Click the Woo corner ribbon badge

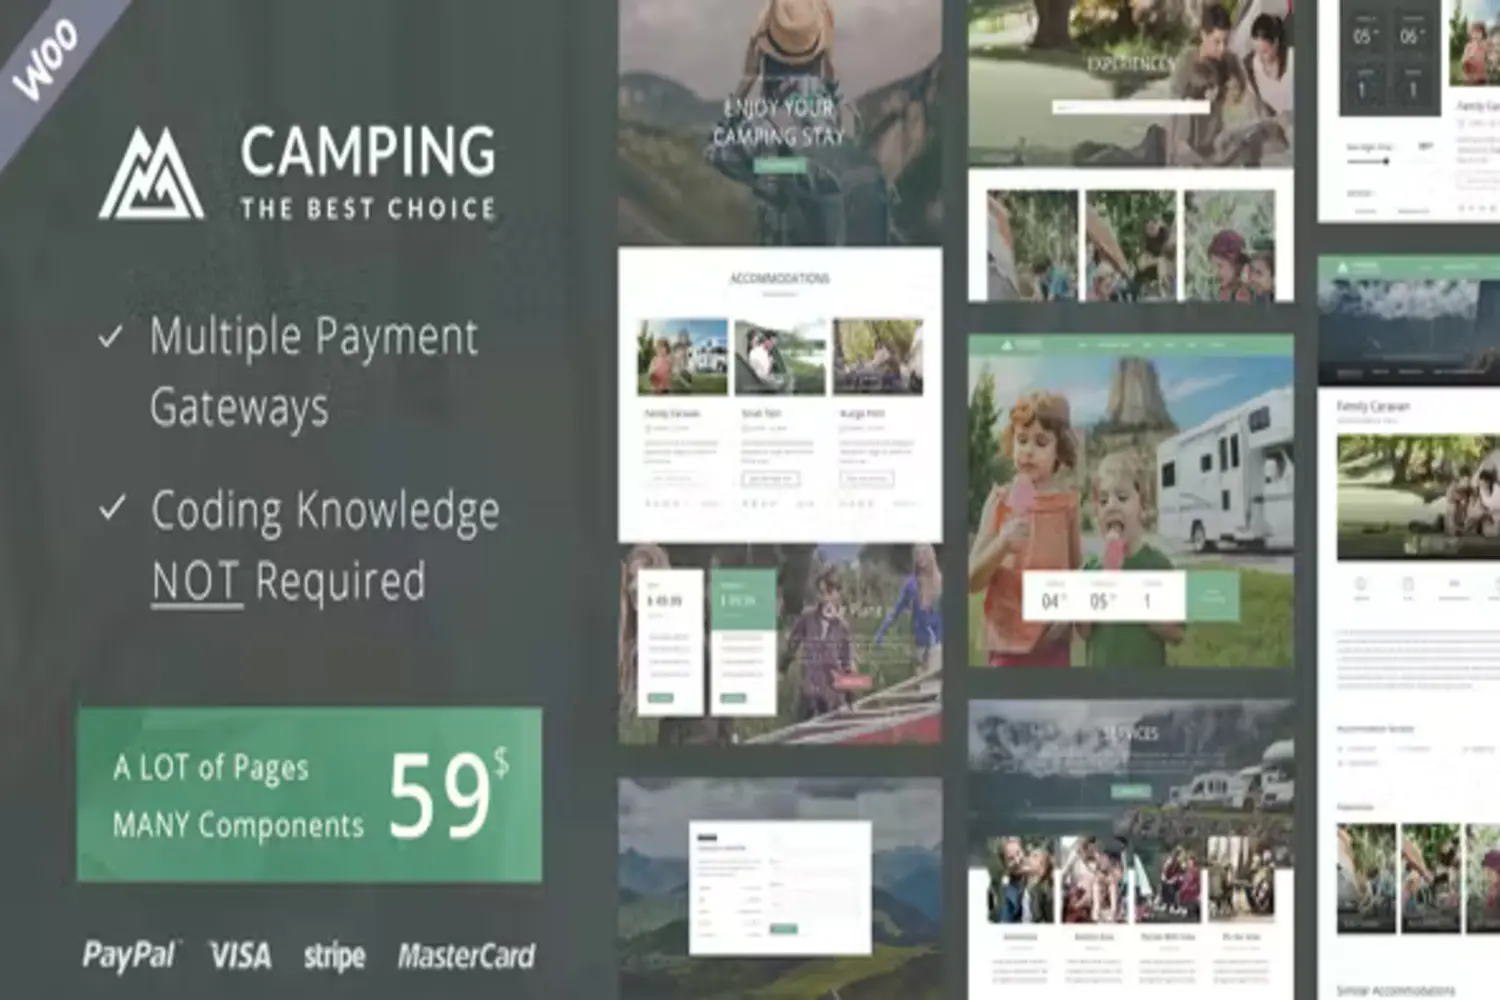pyautogui.click(x=45, y=60)
